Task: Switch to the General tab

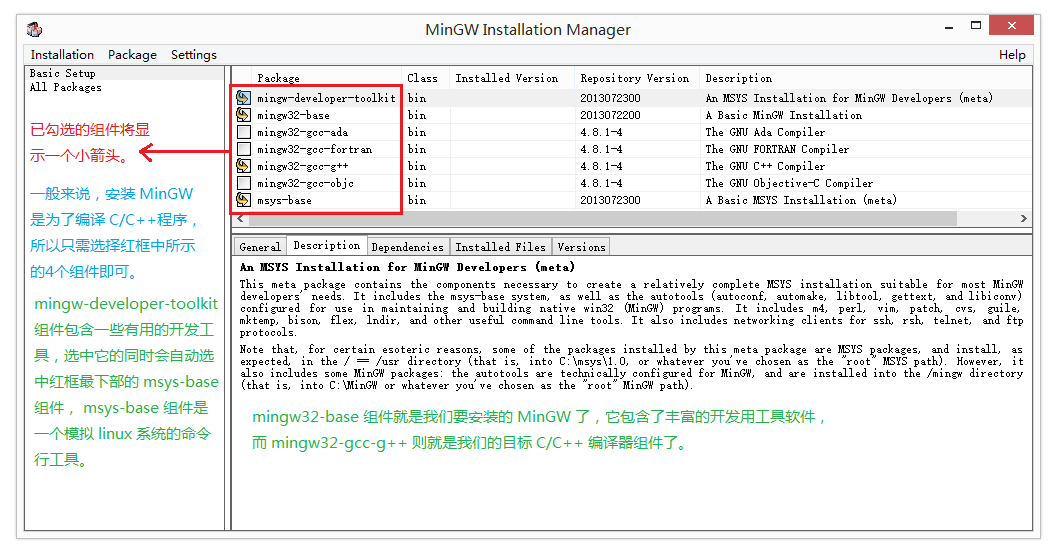Action: pos(260,246)
